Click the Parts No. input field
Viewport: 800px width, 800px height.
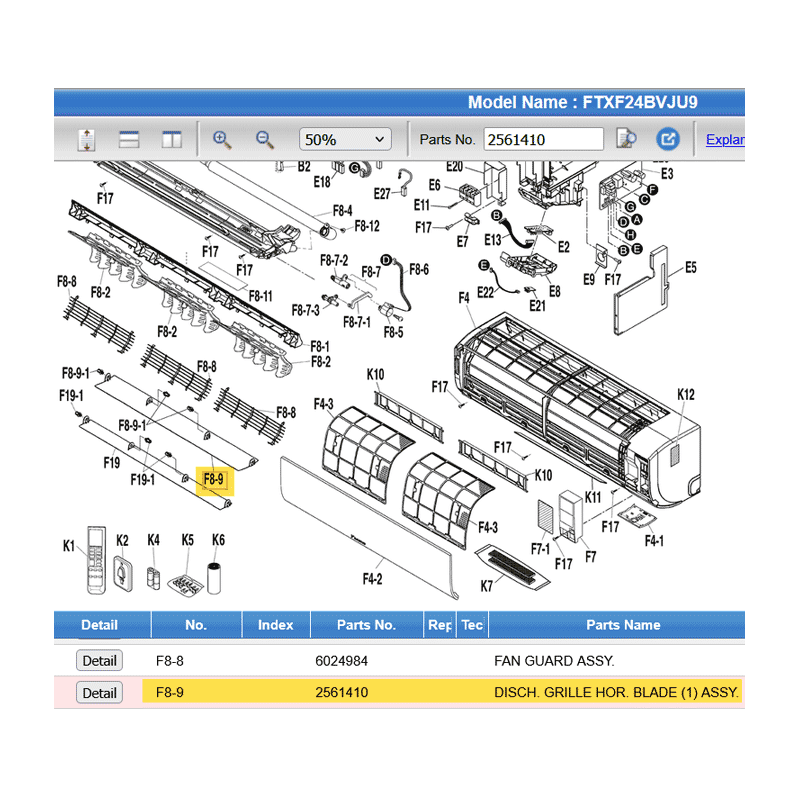click(543, 140)
